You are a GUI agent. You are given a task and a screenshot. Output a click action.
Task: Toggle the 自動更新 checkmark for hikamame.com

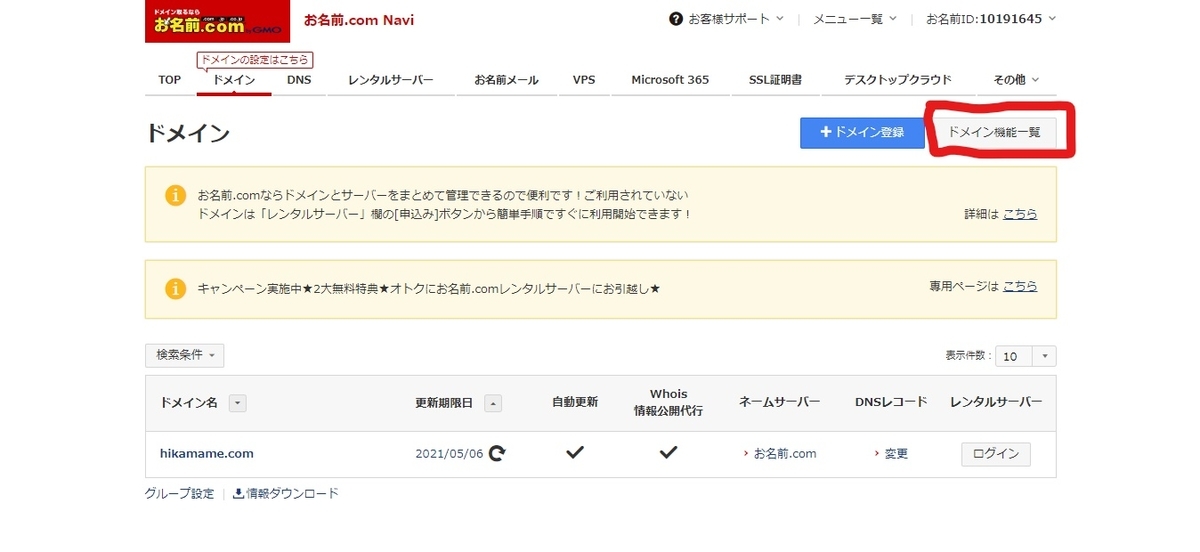click(x=575, y=453)
